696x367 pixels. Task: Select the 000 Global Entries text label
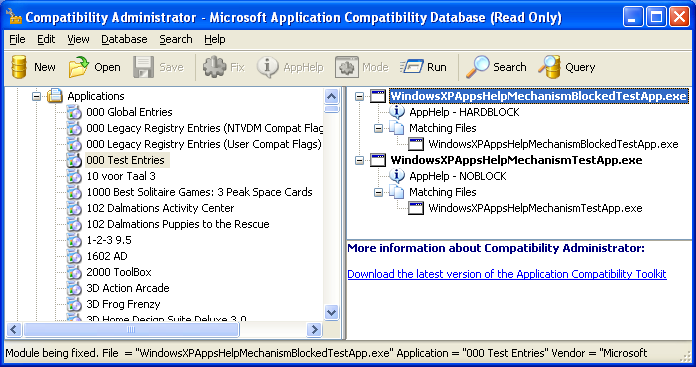(129, 112)
